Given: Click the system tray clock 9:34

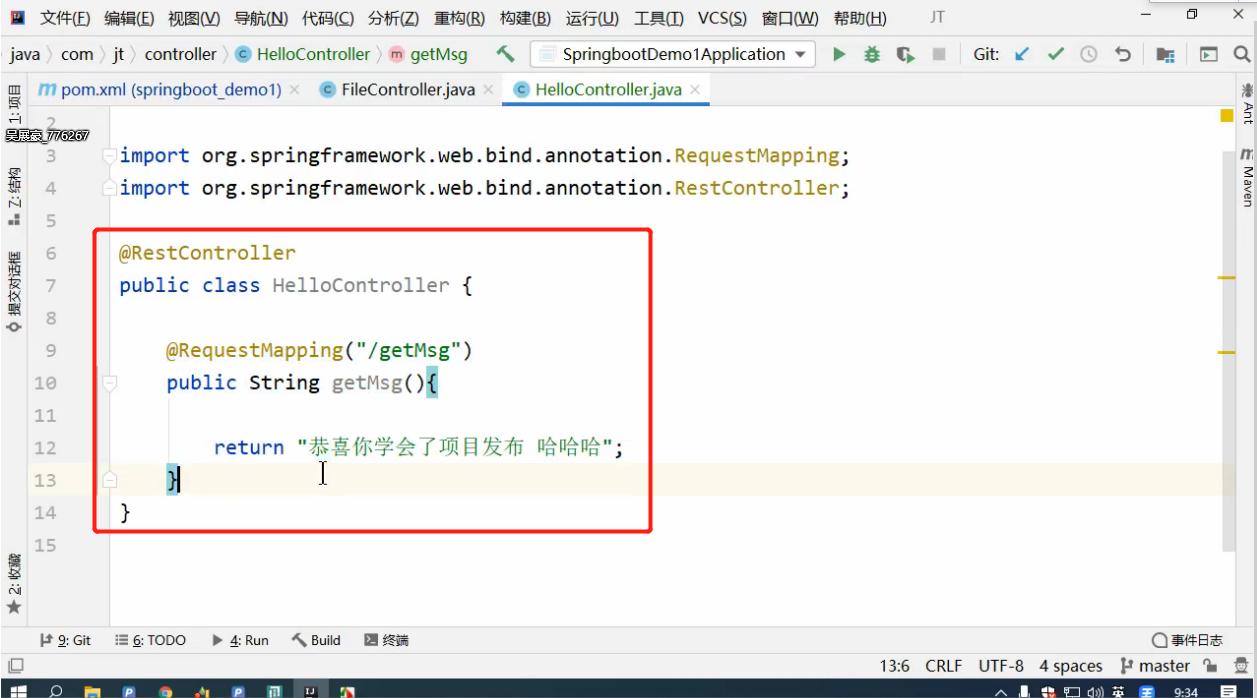Looking at the screenshot, I should point(1186,692).
